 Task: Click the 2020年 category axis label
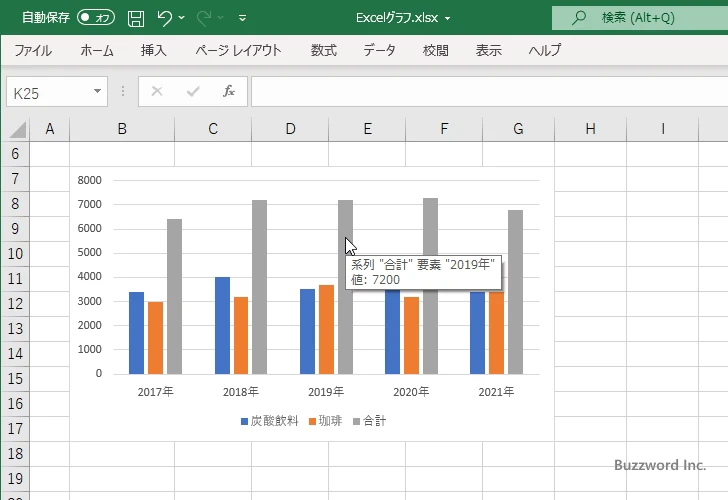point(411,392)
